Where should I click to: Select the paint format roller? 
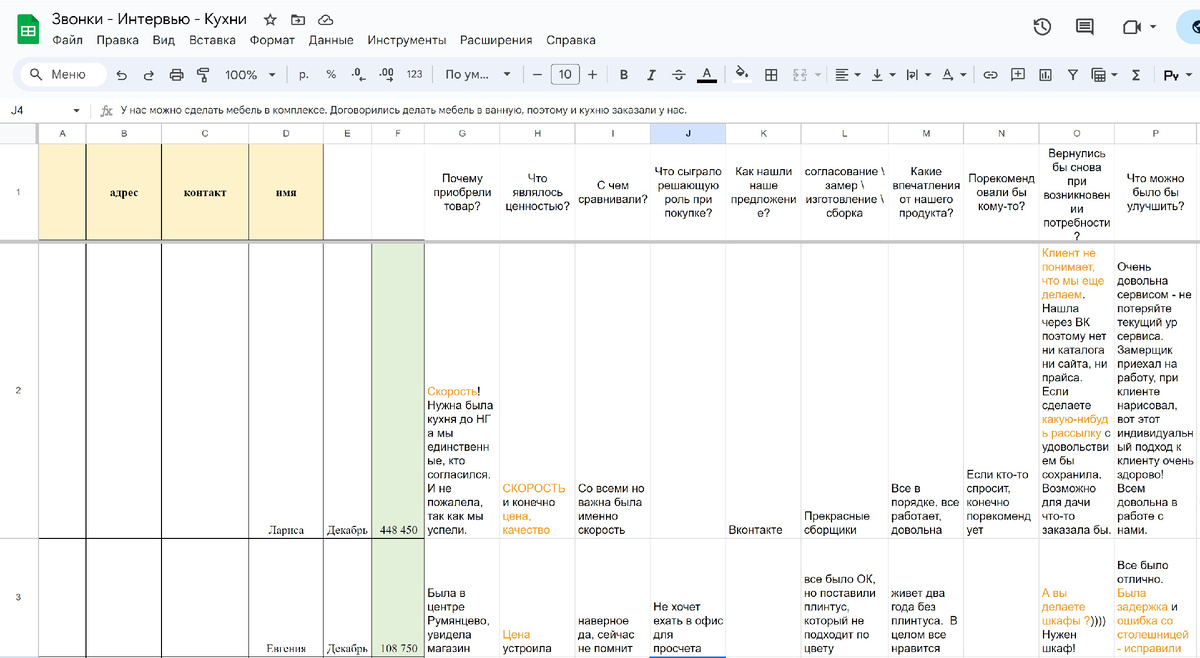(204, 75)
